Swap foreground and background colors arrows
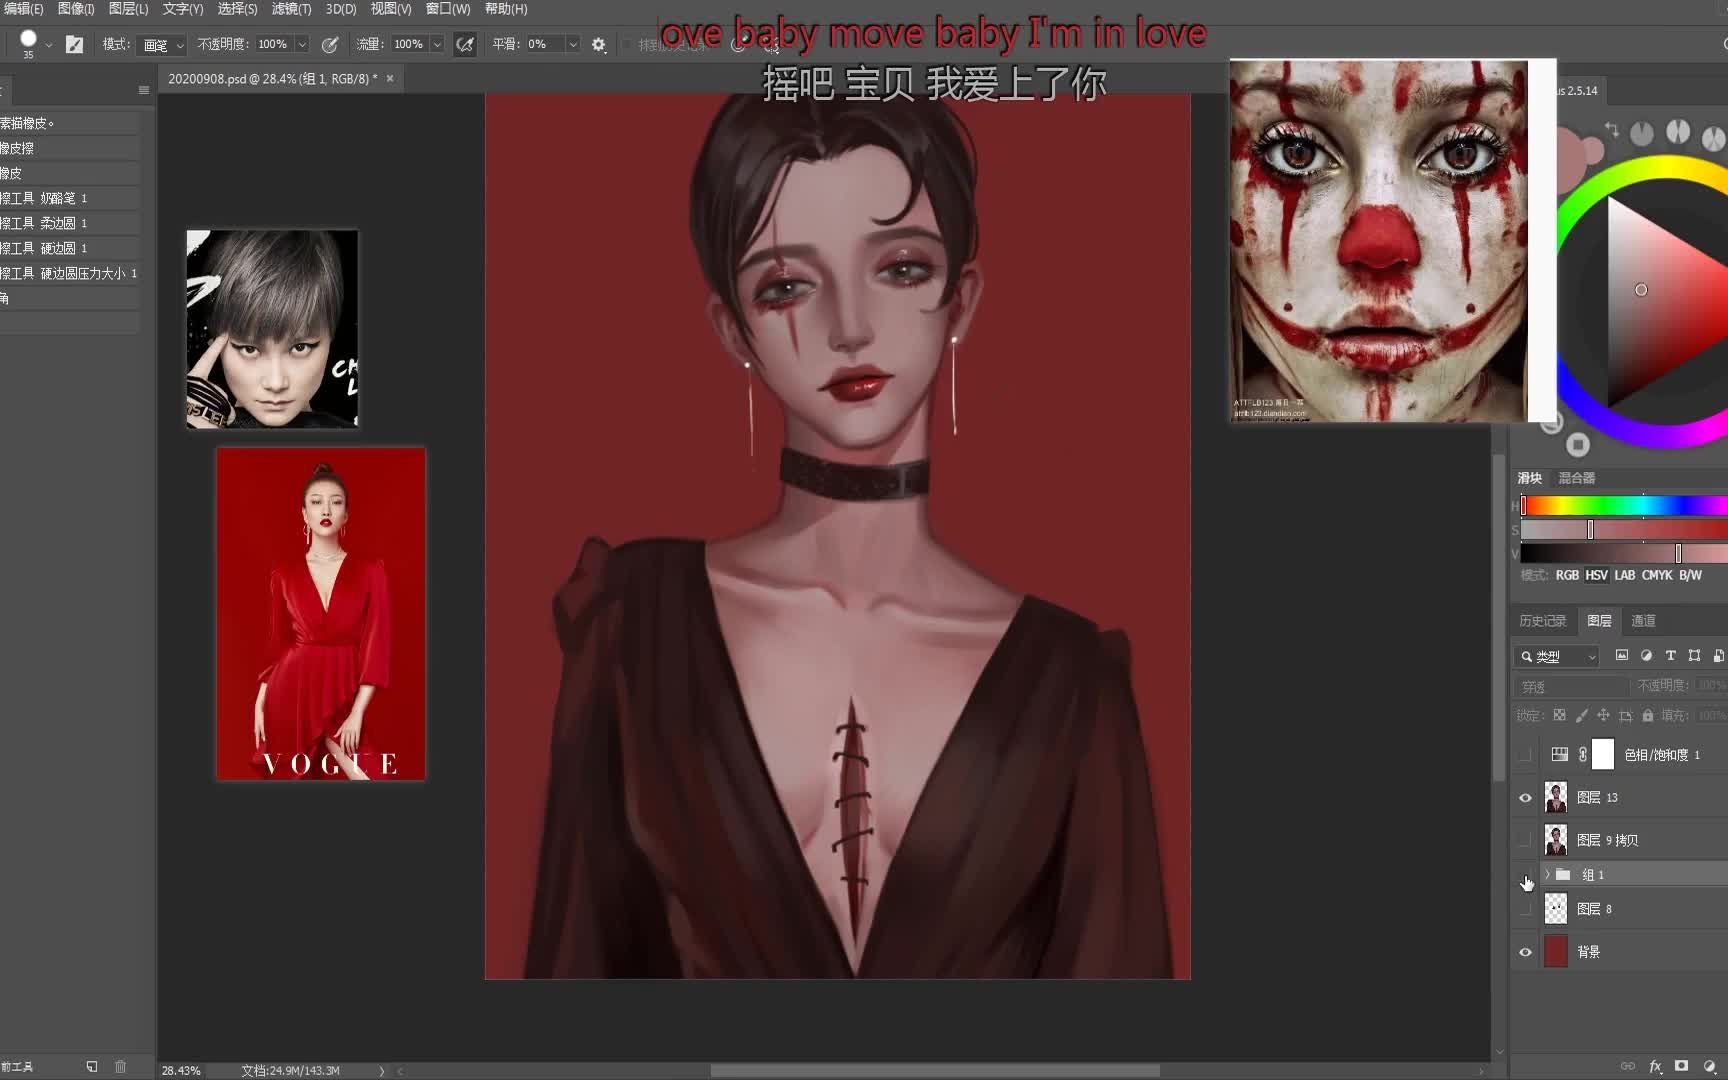The height and width of the screenshot is (1080, 1728). (1611, 129)
